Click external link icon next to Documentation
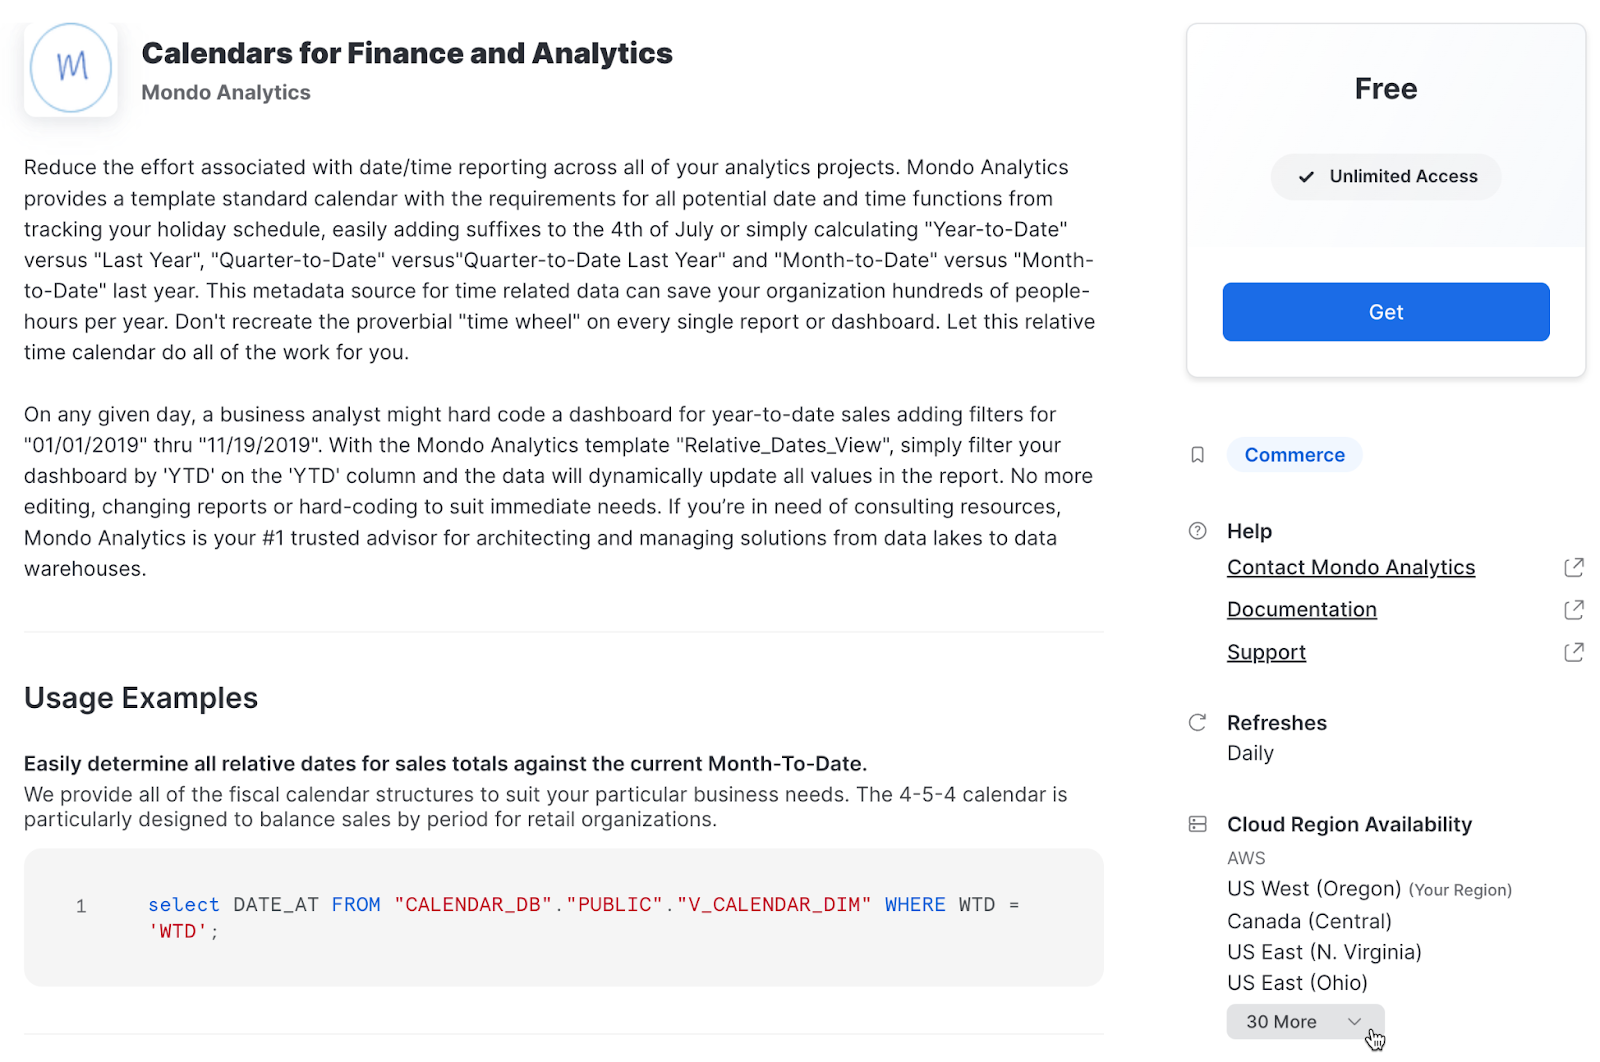Viewport: 1600px width, 1062px height. click(x=1573, y=610)
